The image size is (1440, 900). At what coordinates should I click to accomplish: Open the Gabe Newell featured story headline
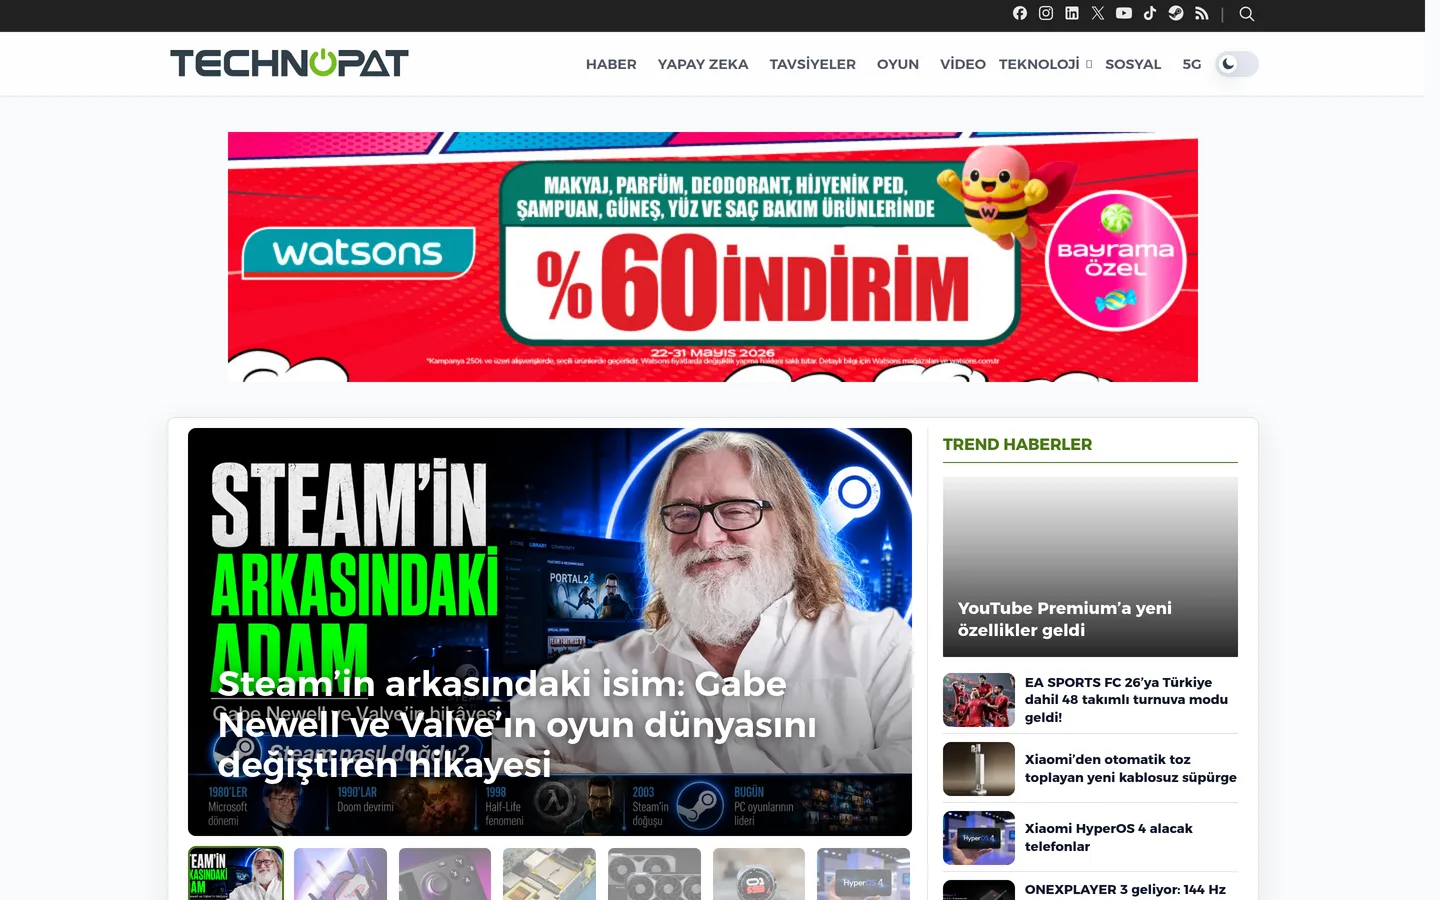click(517, 724)
